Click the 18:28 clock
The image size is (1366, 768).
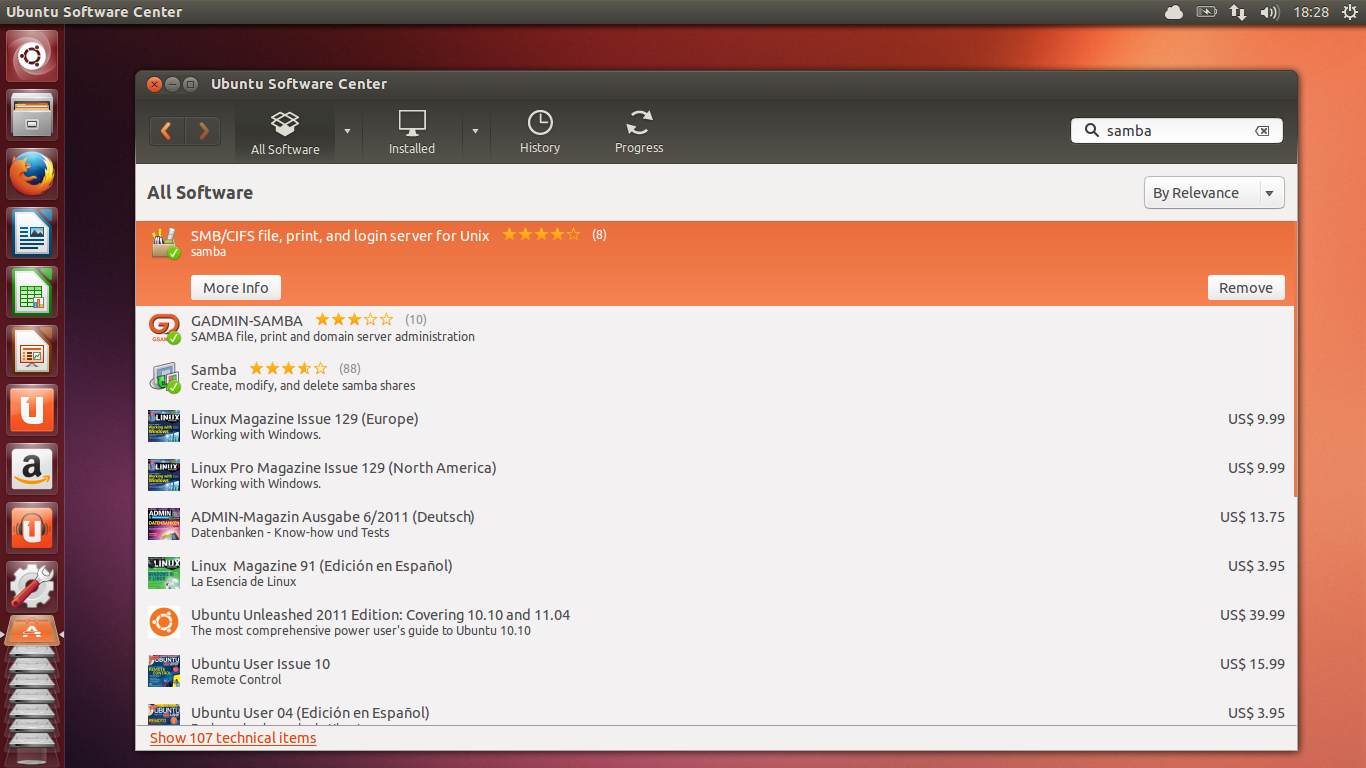[1311, 12]
